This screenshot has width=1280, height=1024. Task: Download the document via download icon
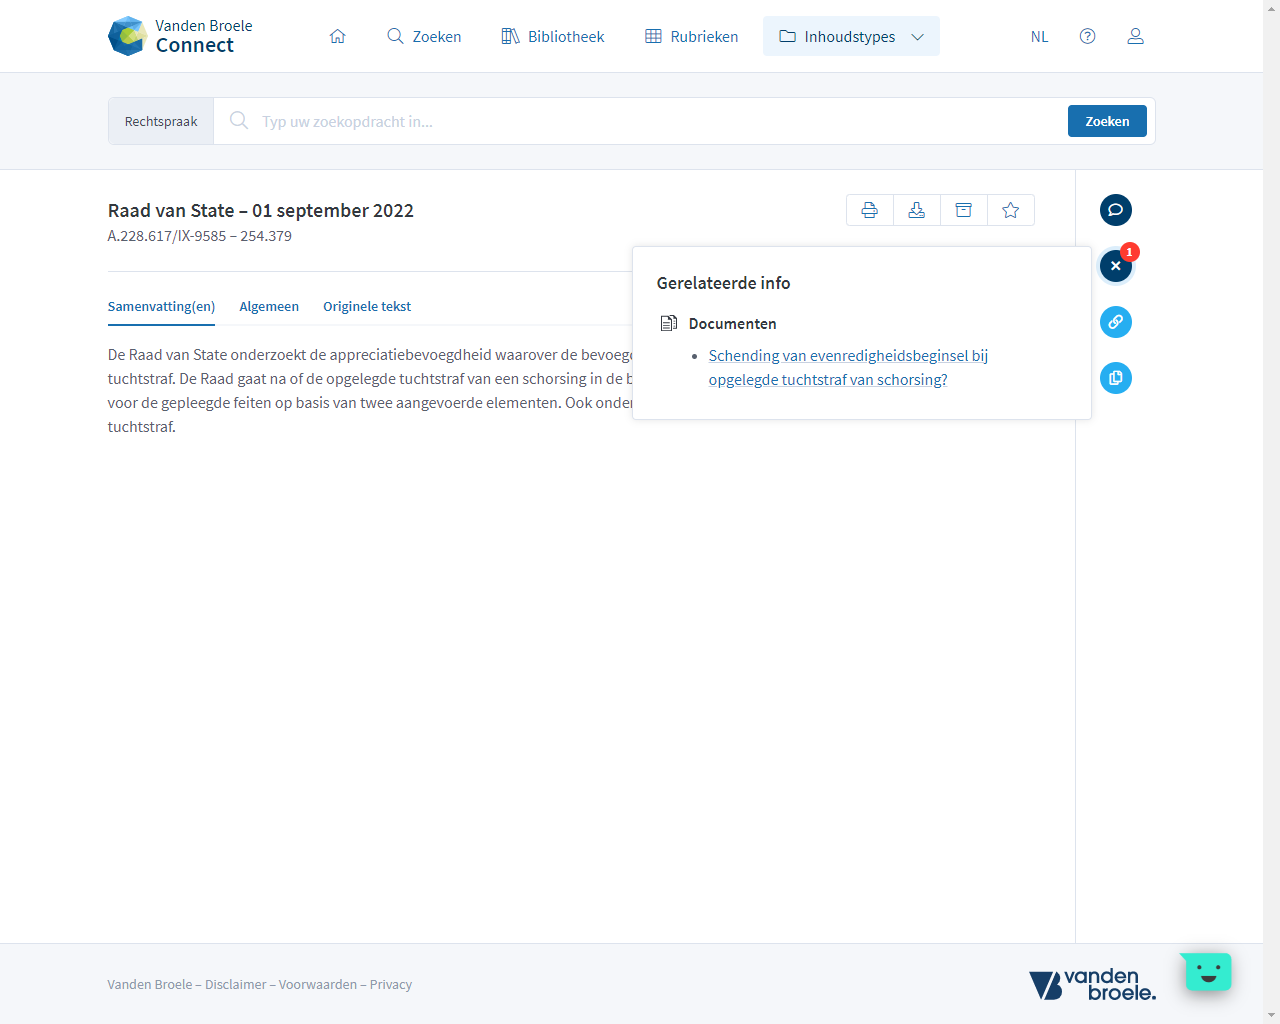click(x=917, y=210)
